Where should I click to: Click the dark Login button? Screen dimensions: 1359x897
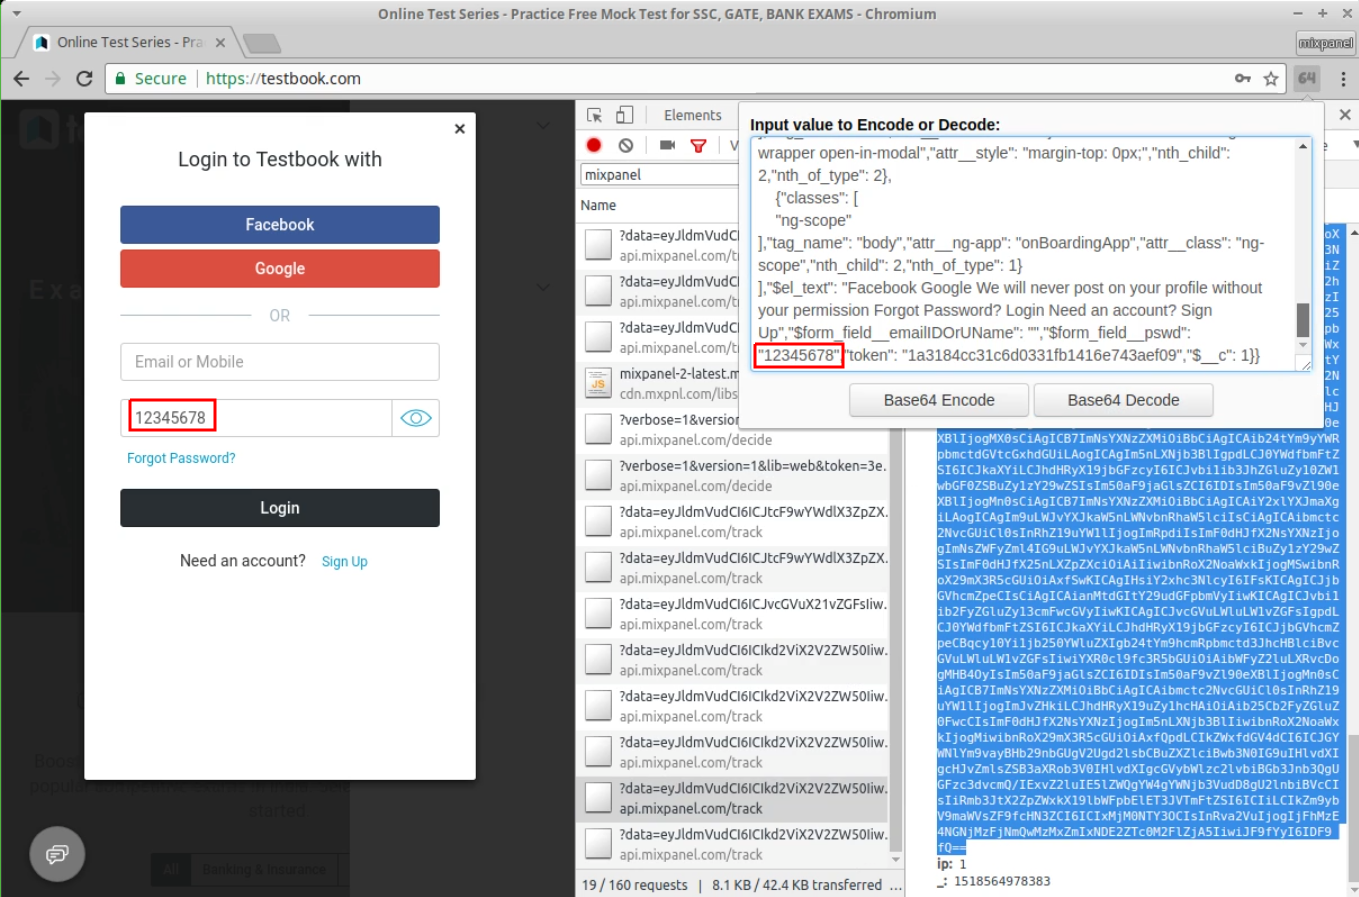tap(280, 508)
